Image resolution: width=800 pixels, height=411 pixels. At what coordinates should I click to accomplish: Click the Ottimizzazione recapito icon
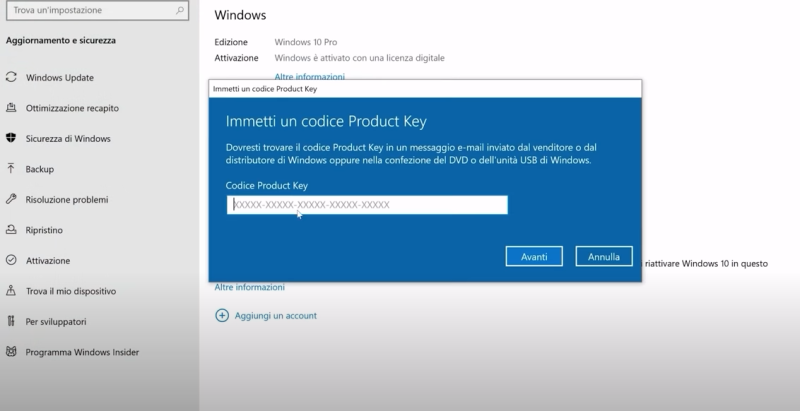(x=11, y=108)
